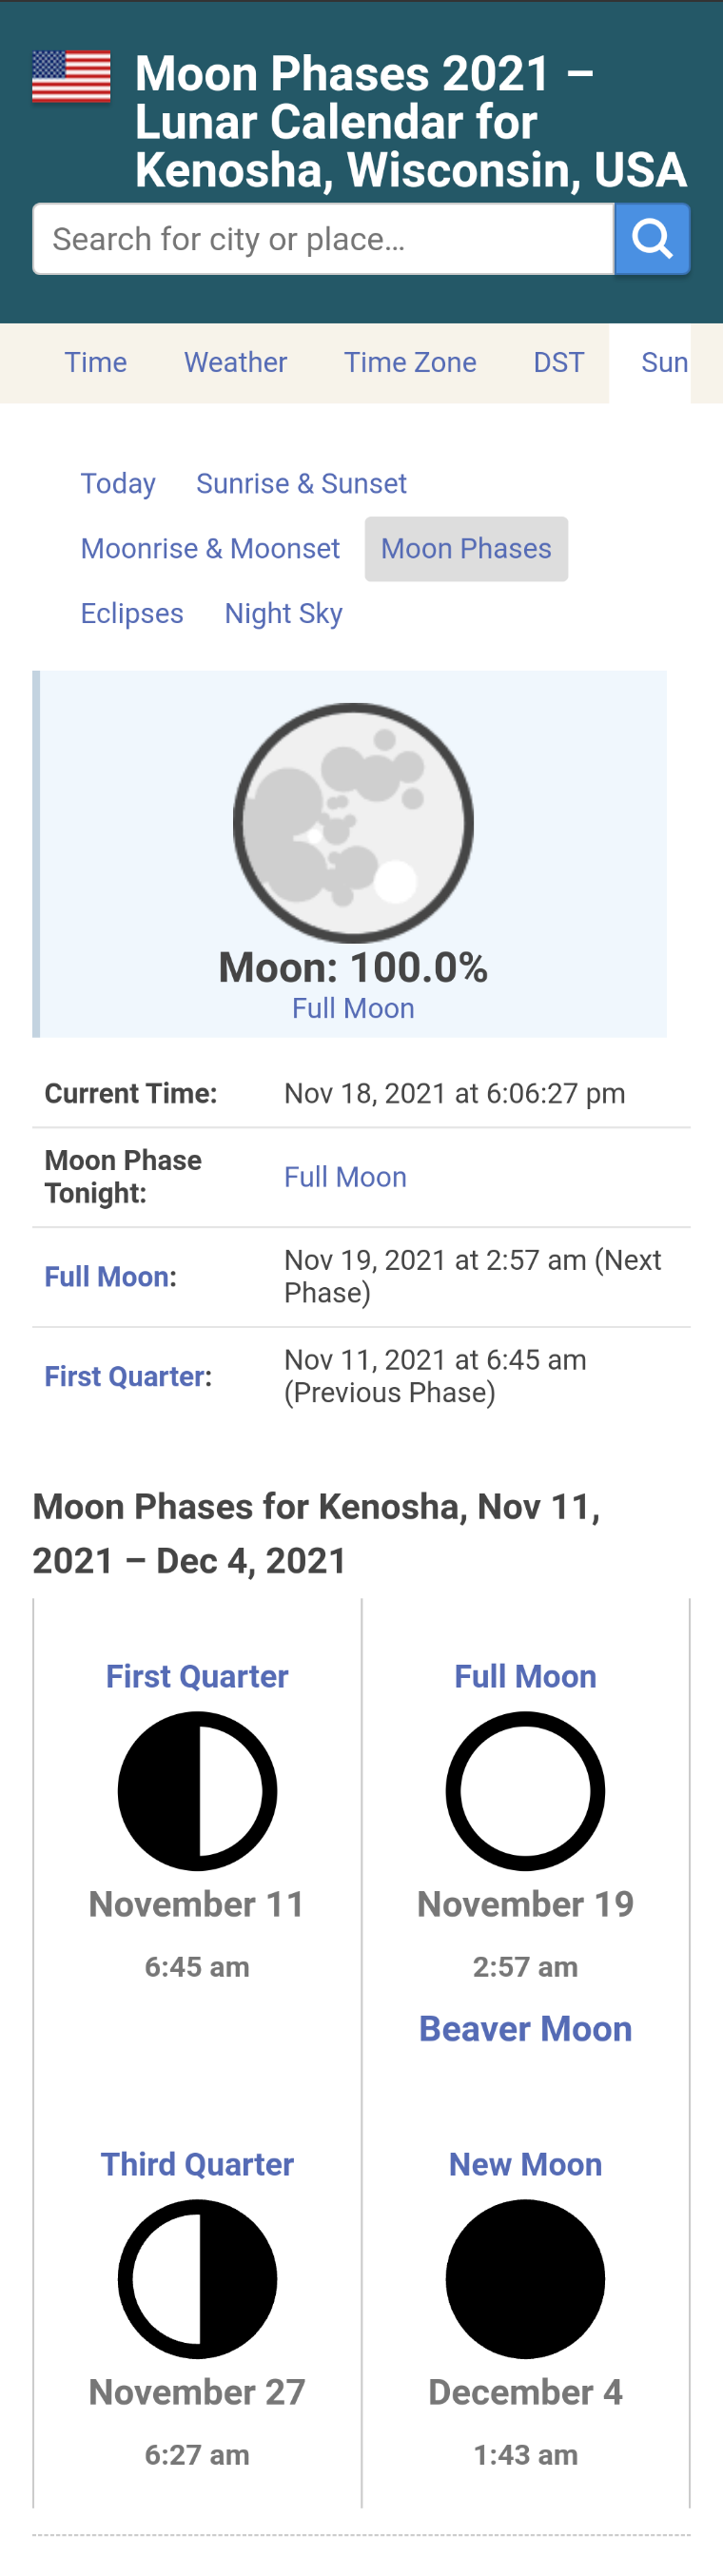This screenshot has height=2576, width=723.
Task: Focus the city or place search field
Action: [x=323, y=239]
